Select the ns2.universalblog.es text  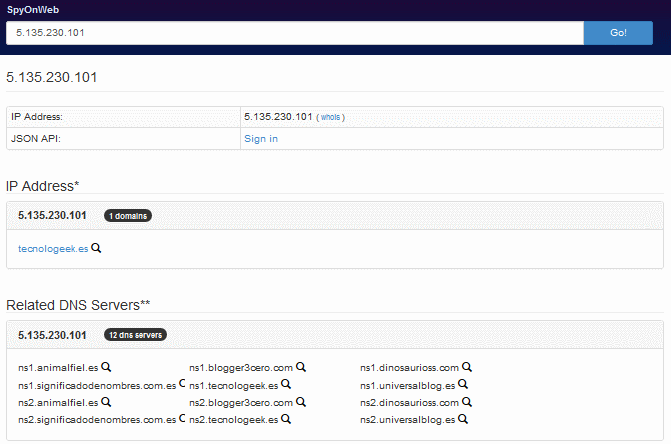point(408,420)
